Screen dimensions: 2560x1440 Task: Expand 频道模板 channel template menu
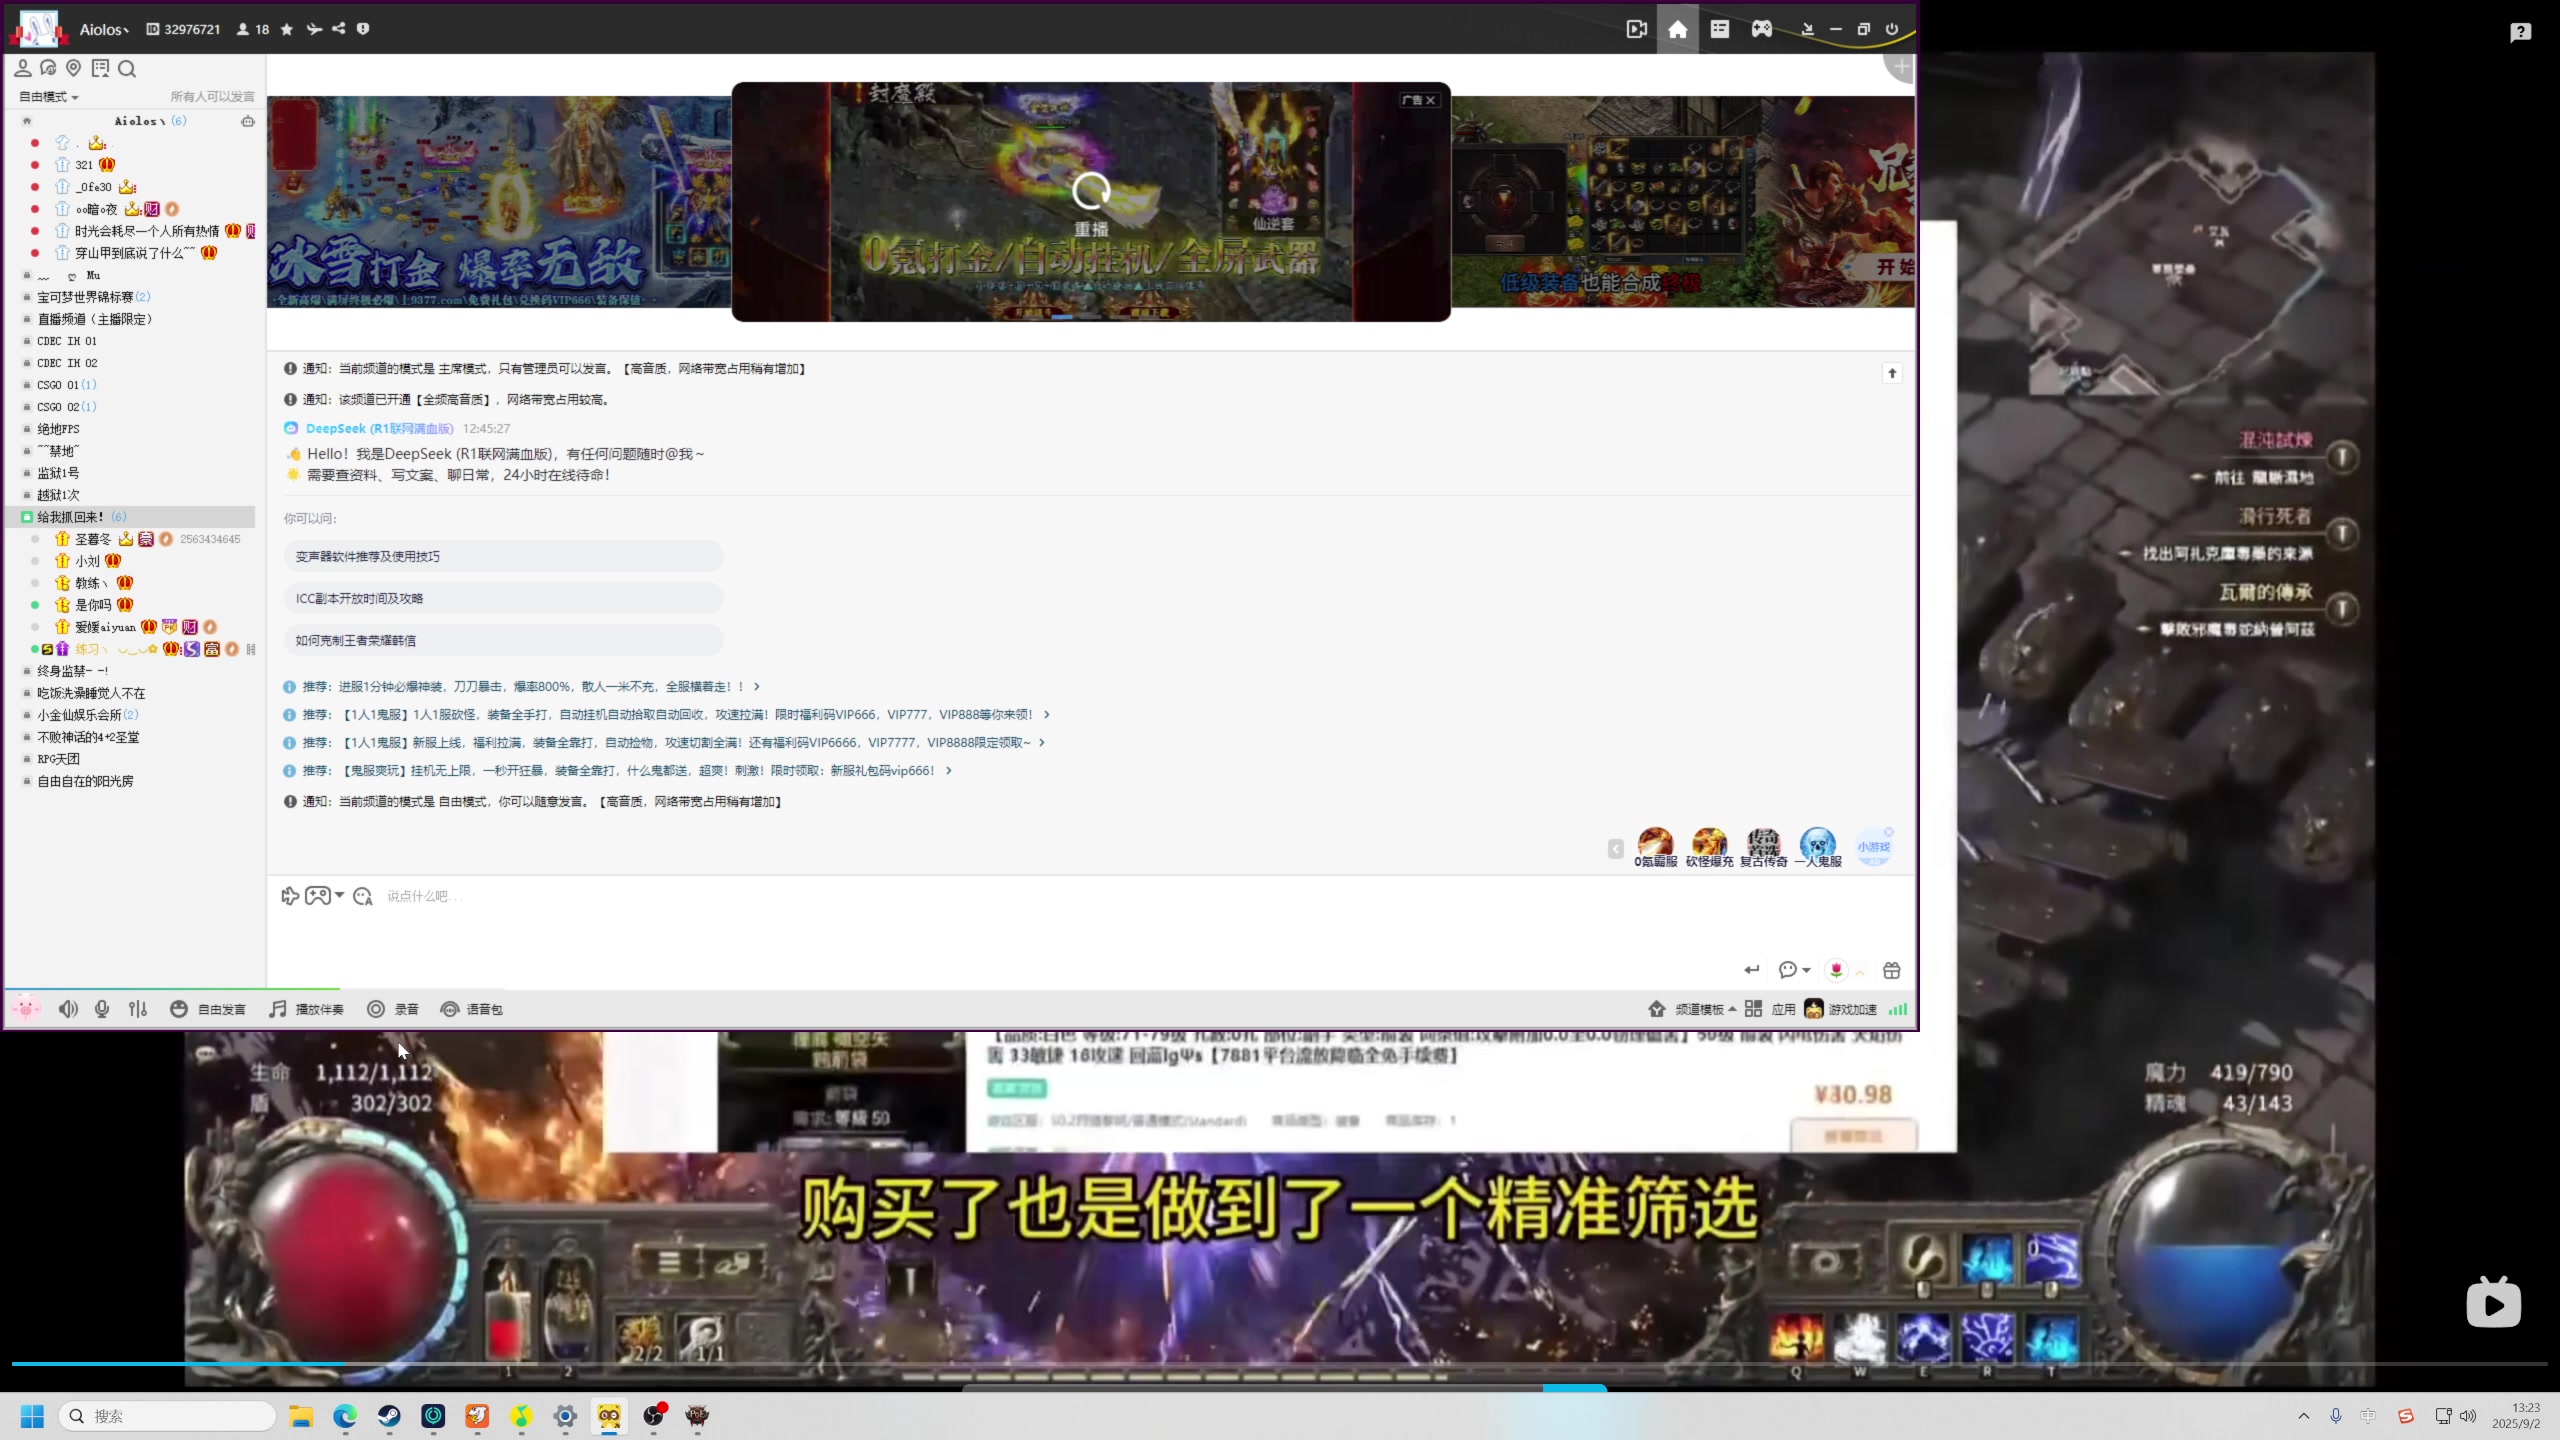pos(1693,1009)
